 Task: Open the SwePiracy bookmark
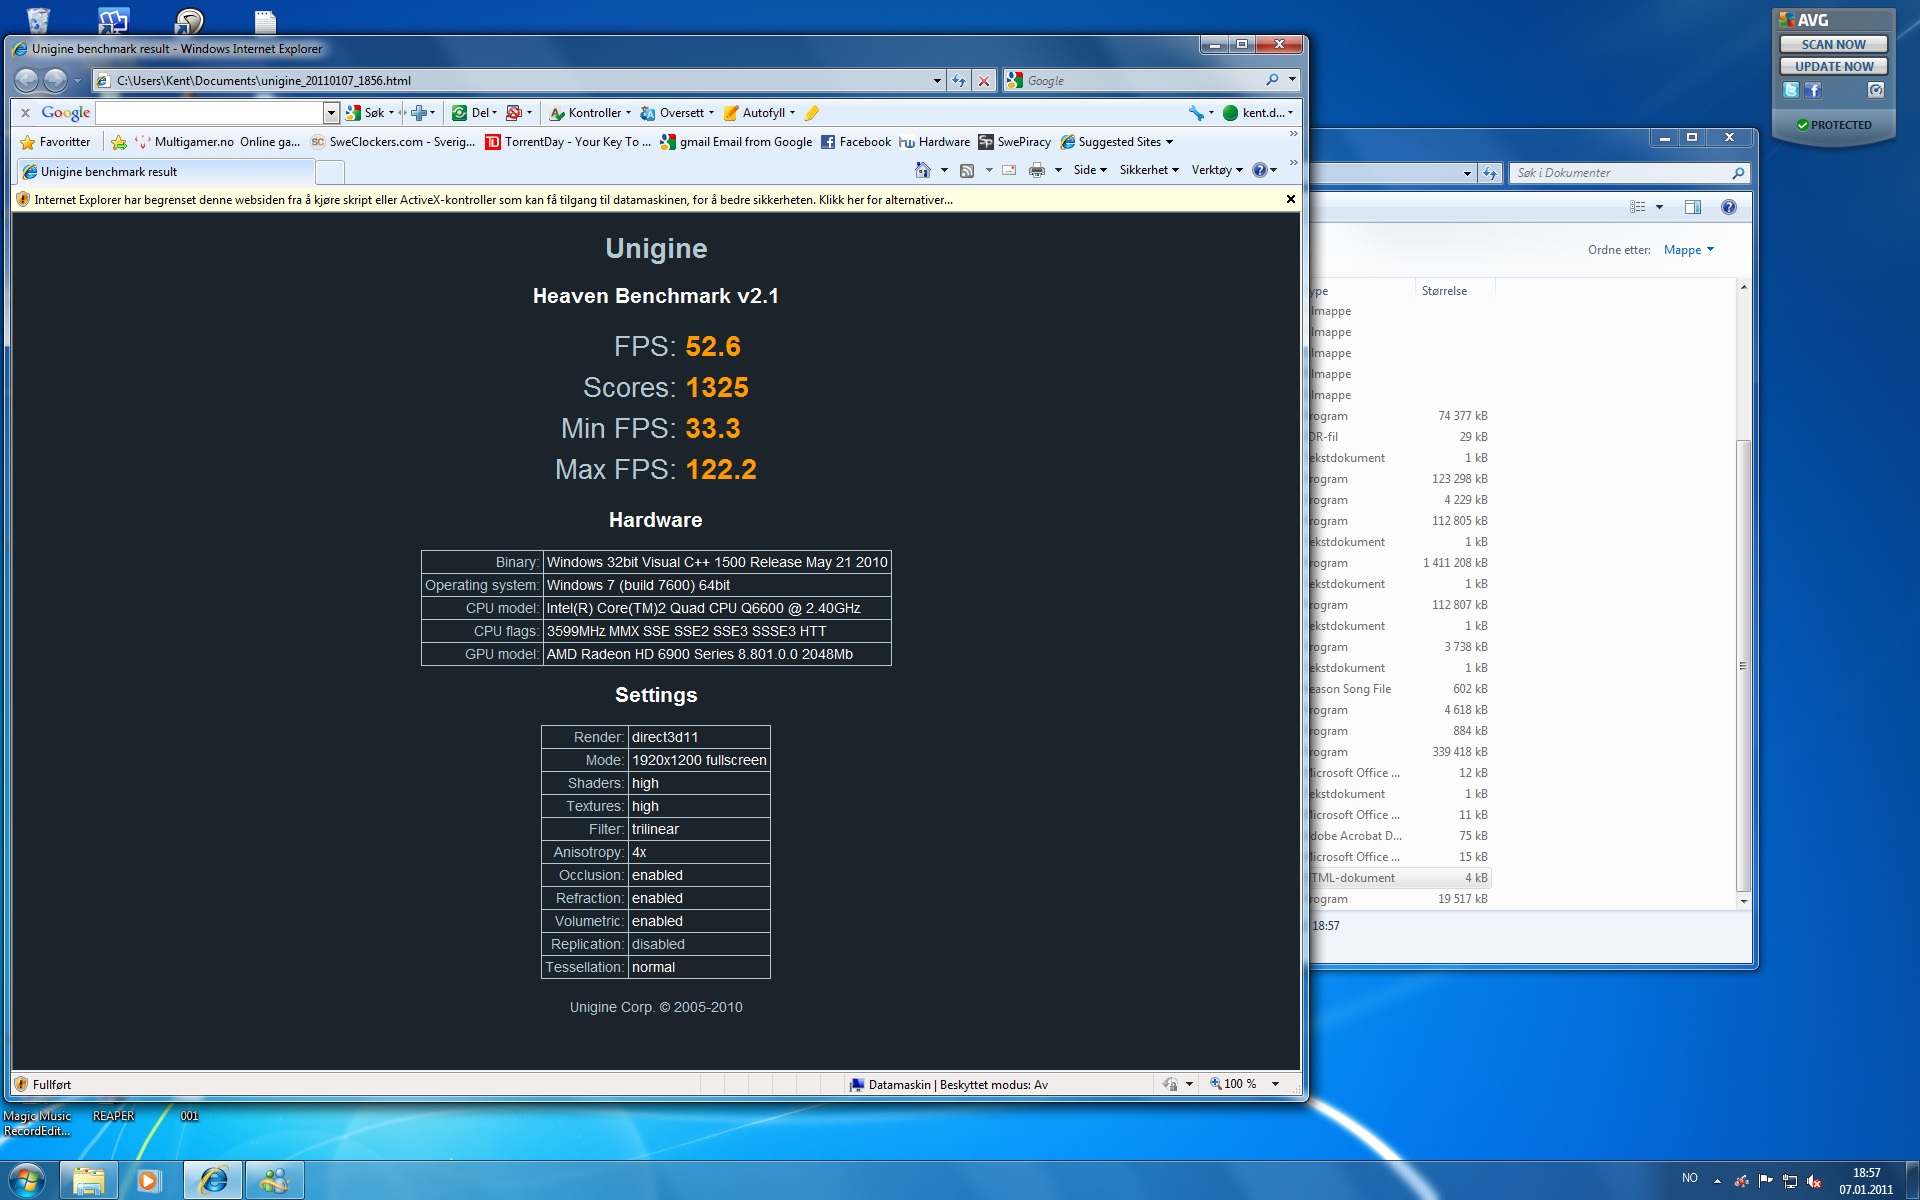click(1015, 142)
